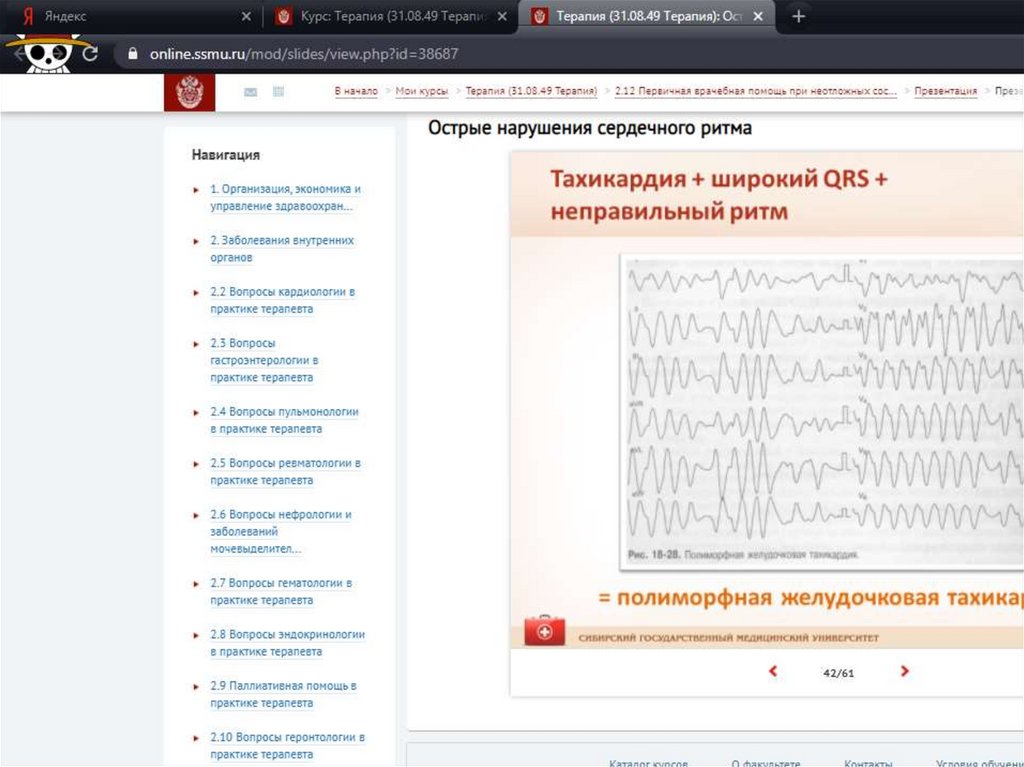1024x767 pixels.
Task: Click Сибирский государственный медицинский университет slide footer
Action: click(x=728, y=638)
